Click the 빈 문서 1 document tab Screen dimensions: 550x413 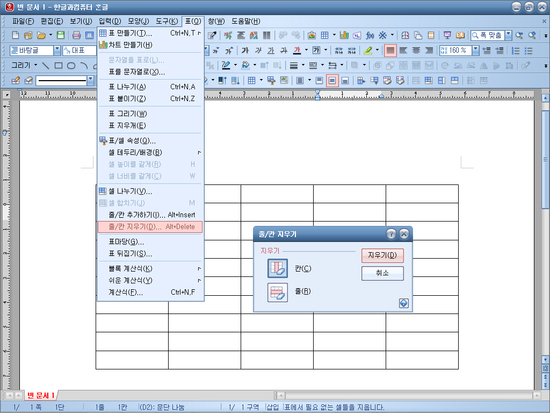(x=41, y=395)
